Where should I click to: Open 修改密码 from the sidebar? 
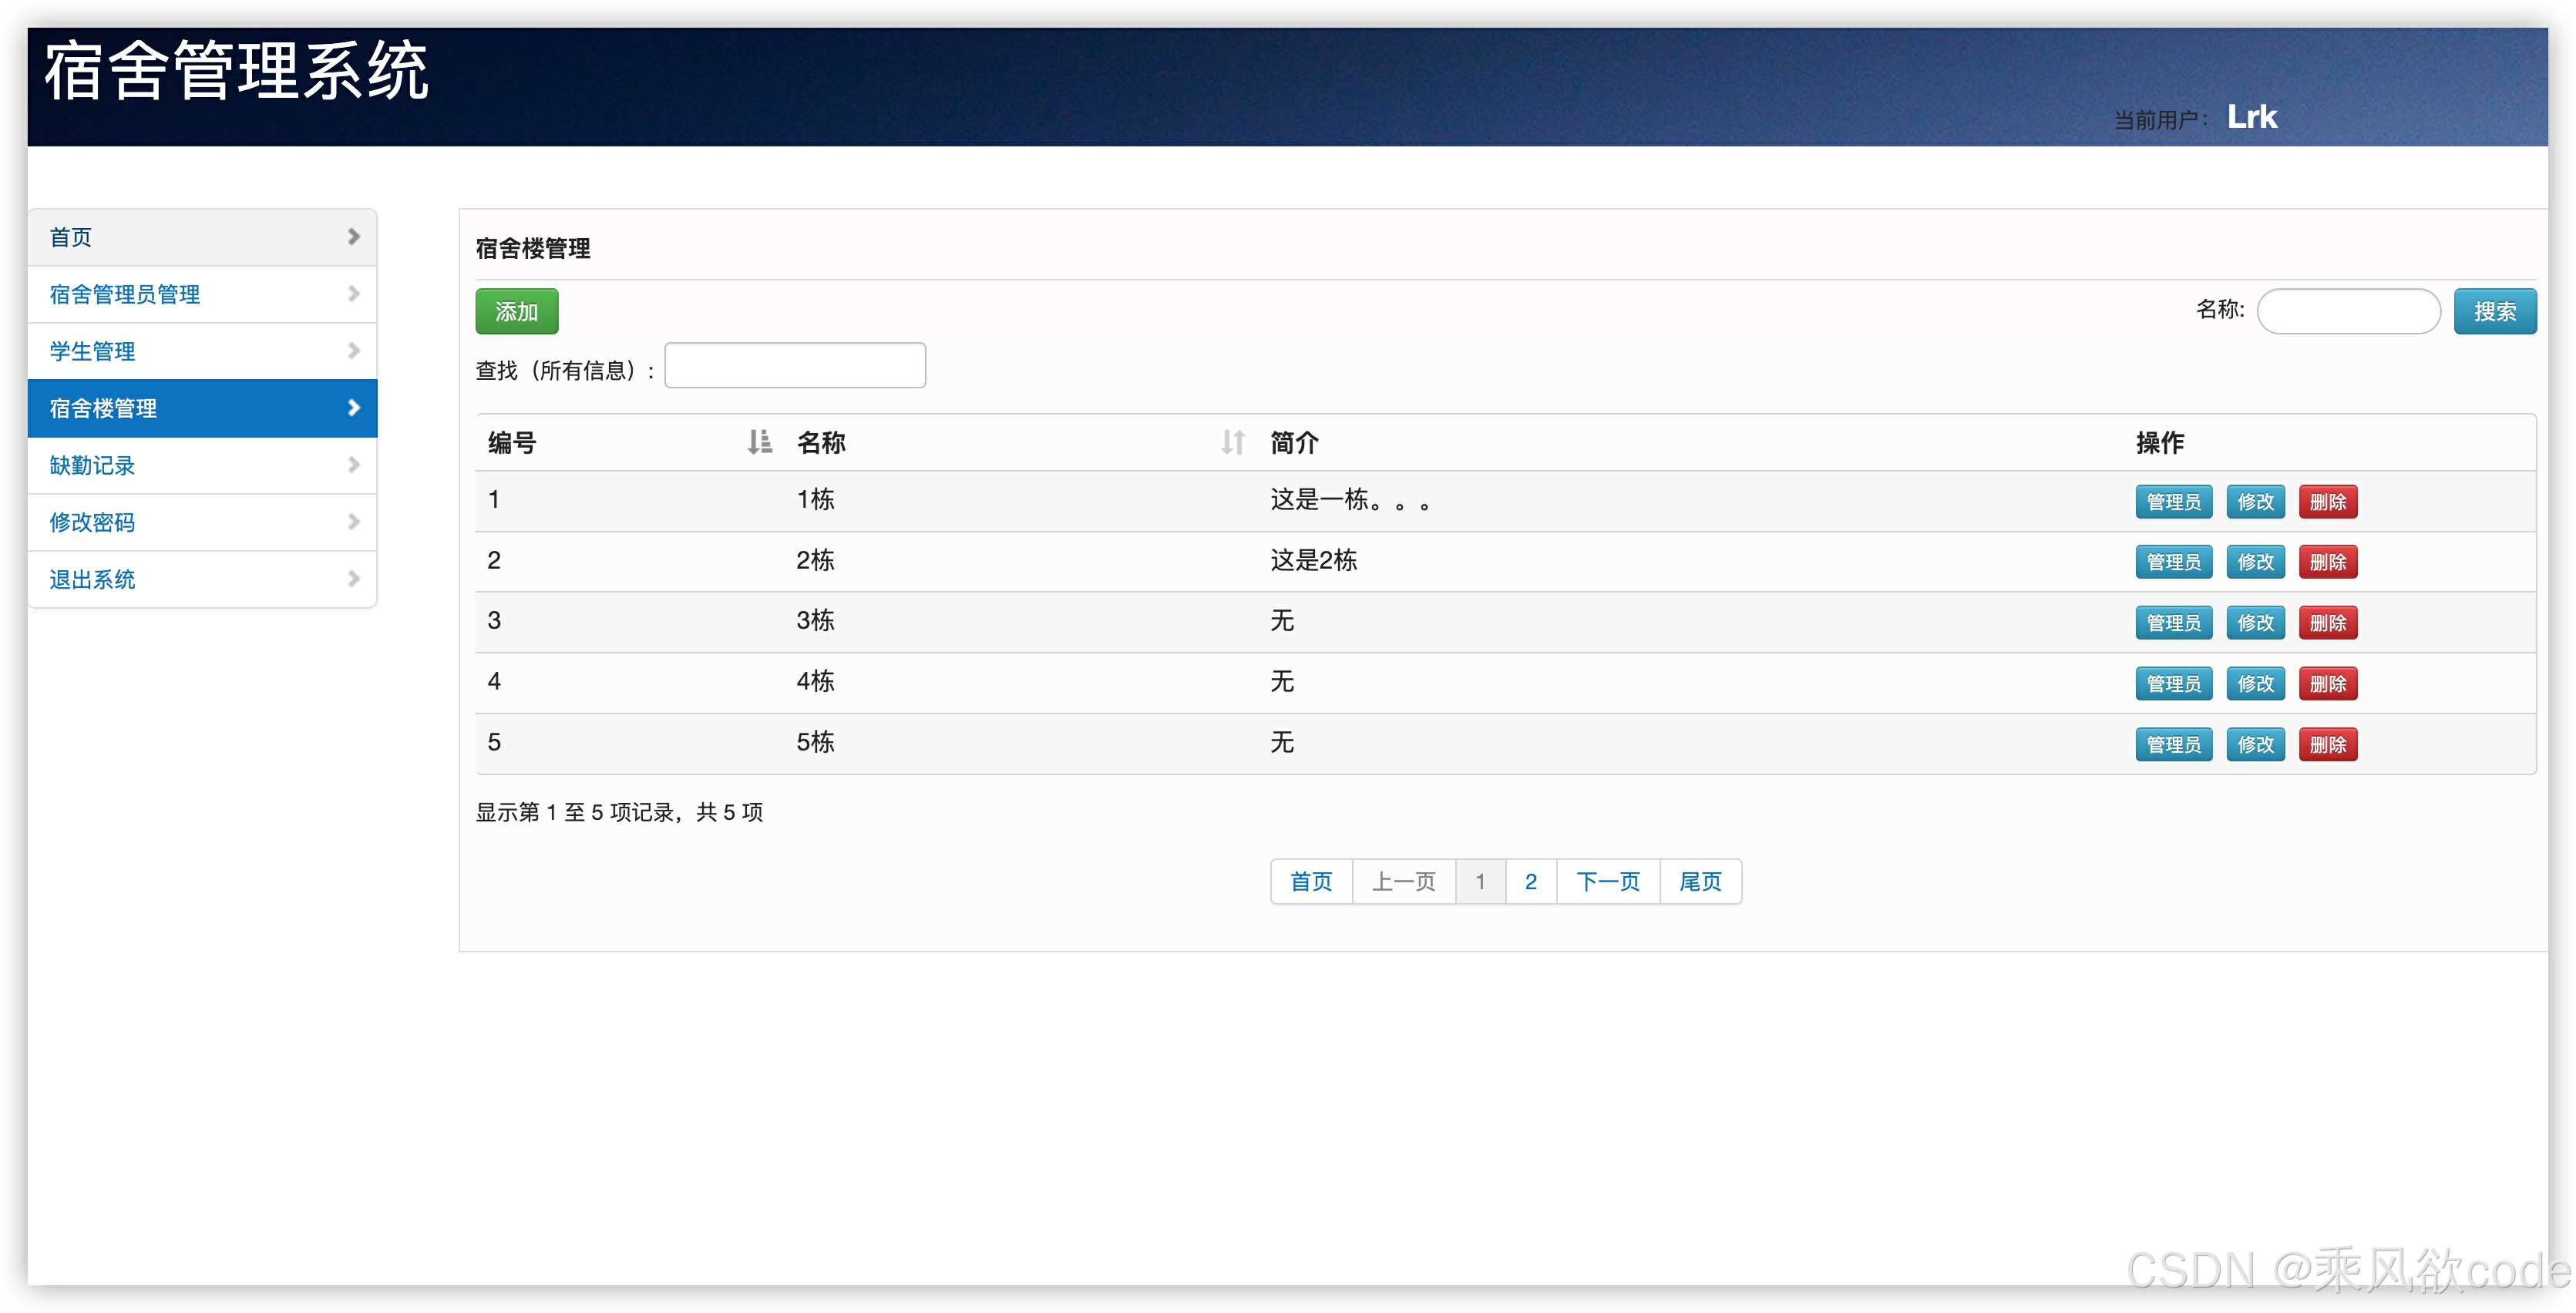pos(92,522)
